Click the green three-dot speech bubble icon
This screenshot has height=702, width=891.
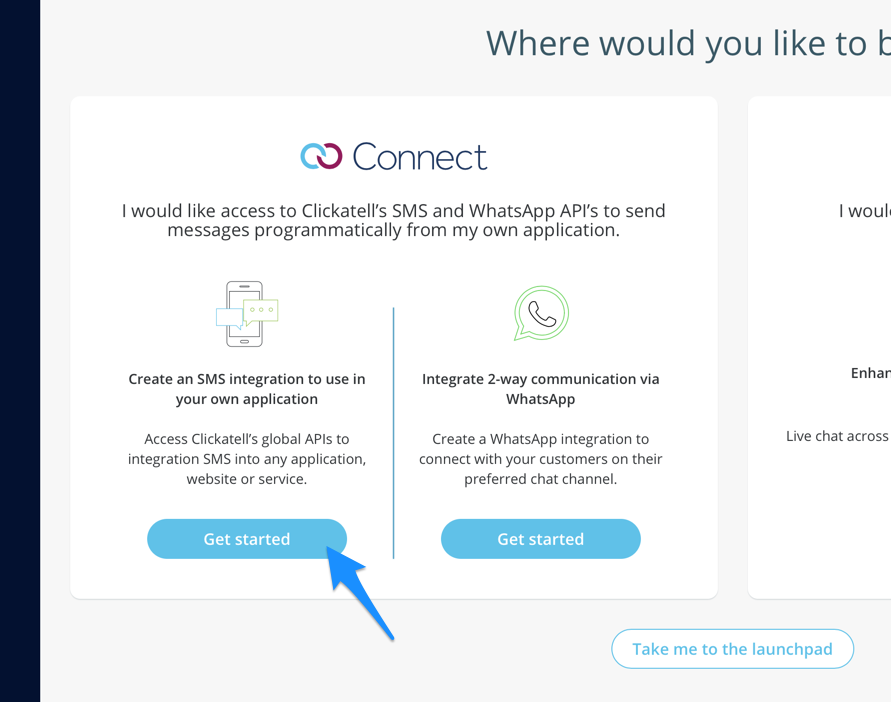click(262, 310)
